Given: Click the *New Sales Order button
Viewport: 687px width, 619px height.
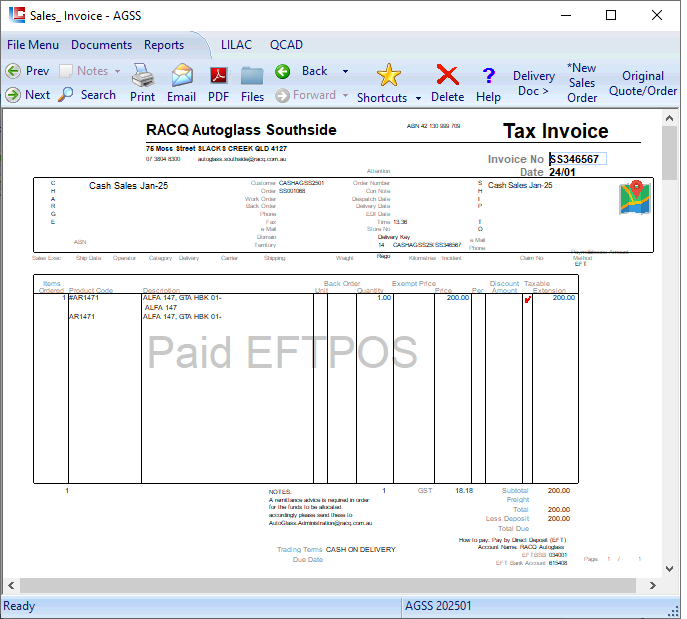Looking at the screenshot, I should click(x=582, y=83).
